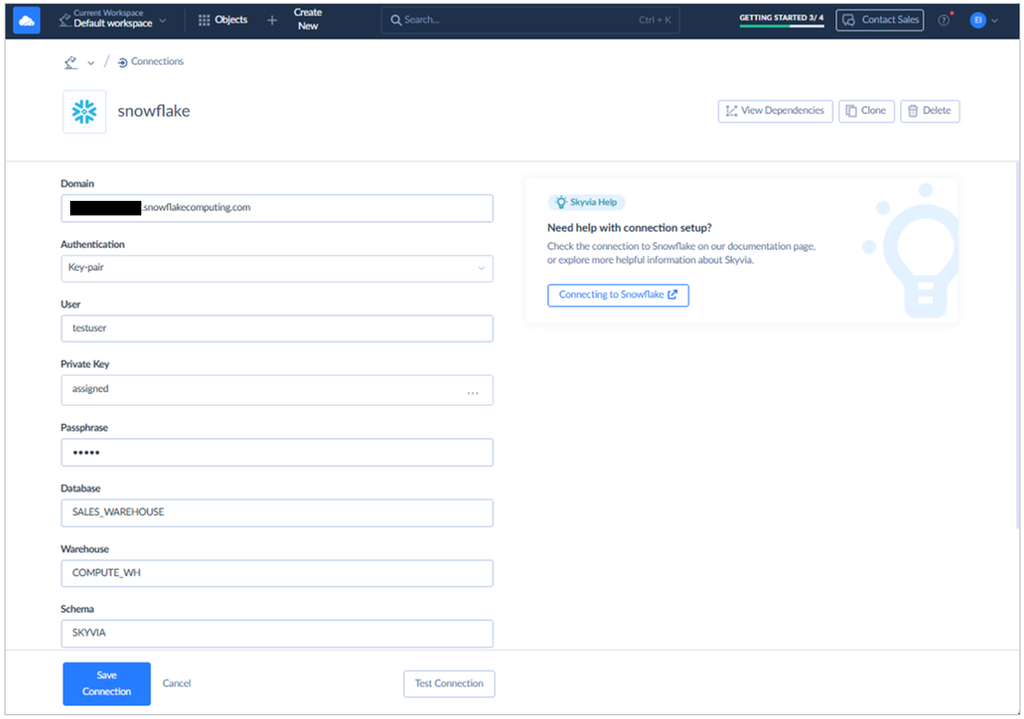Image resolution: width=1024 pixels, height=719 pixels.
Task: Click into the Passphrase field
Action: click(277, 453)
